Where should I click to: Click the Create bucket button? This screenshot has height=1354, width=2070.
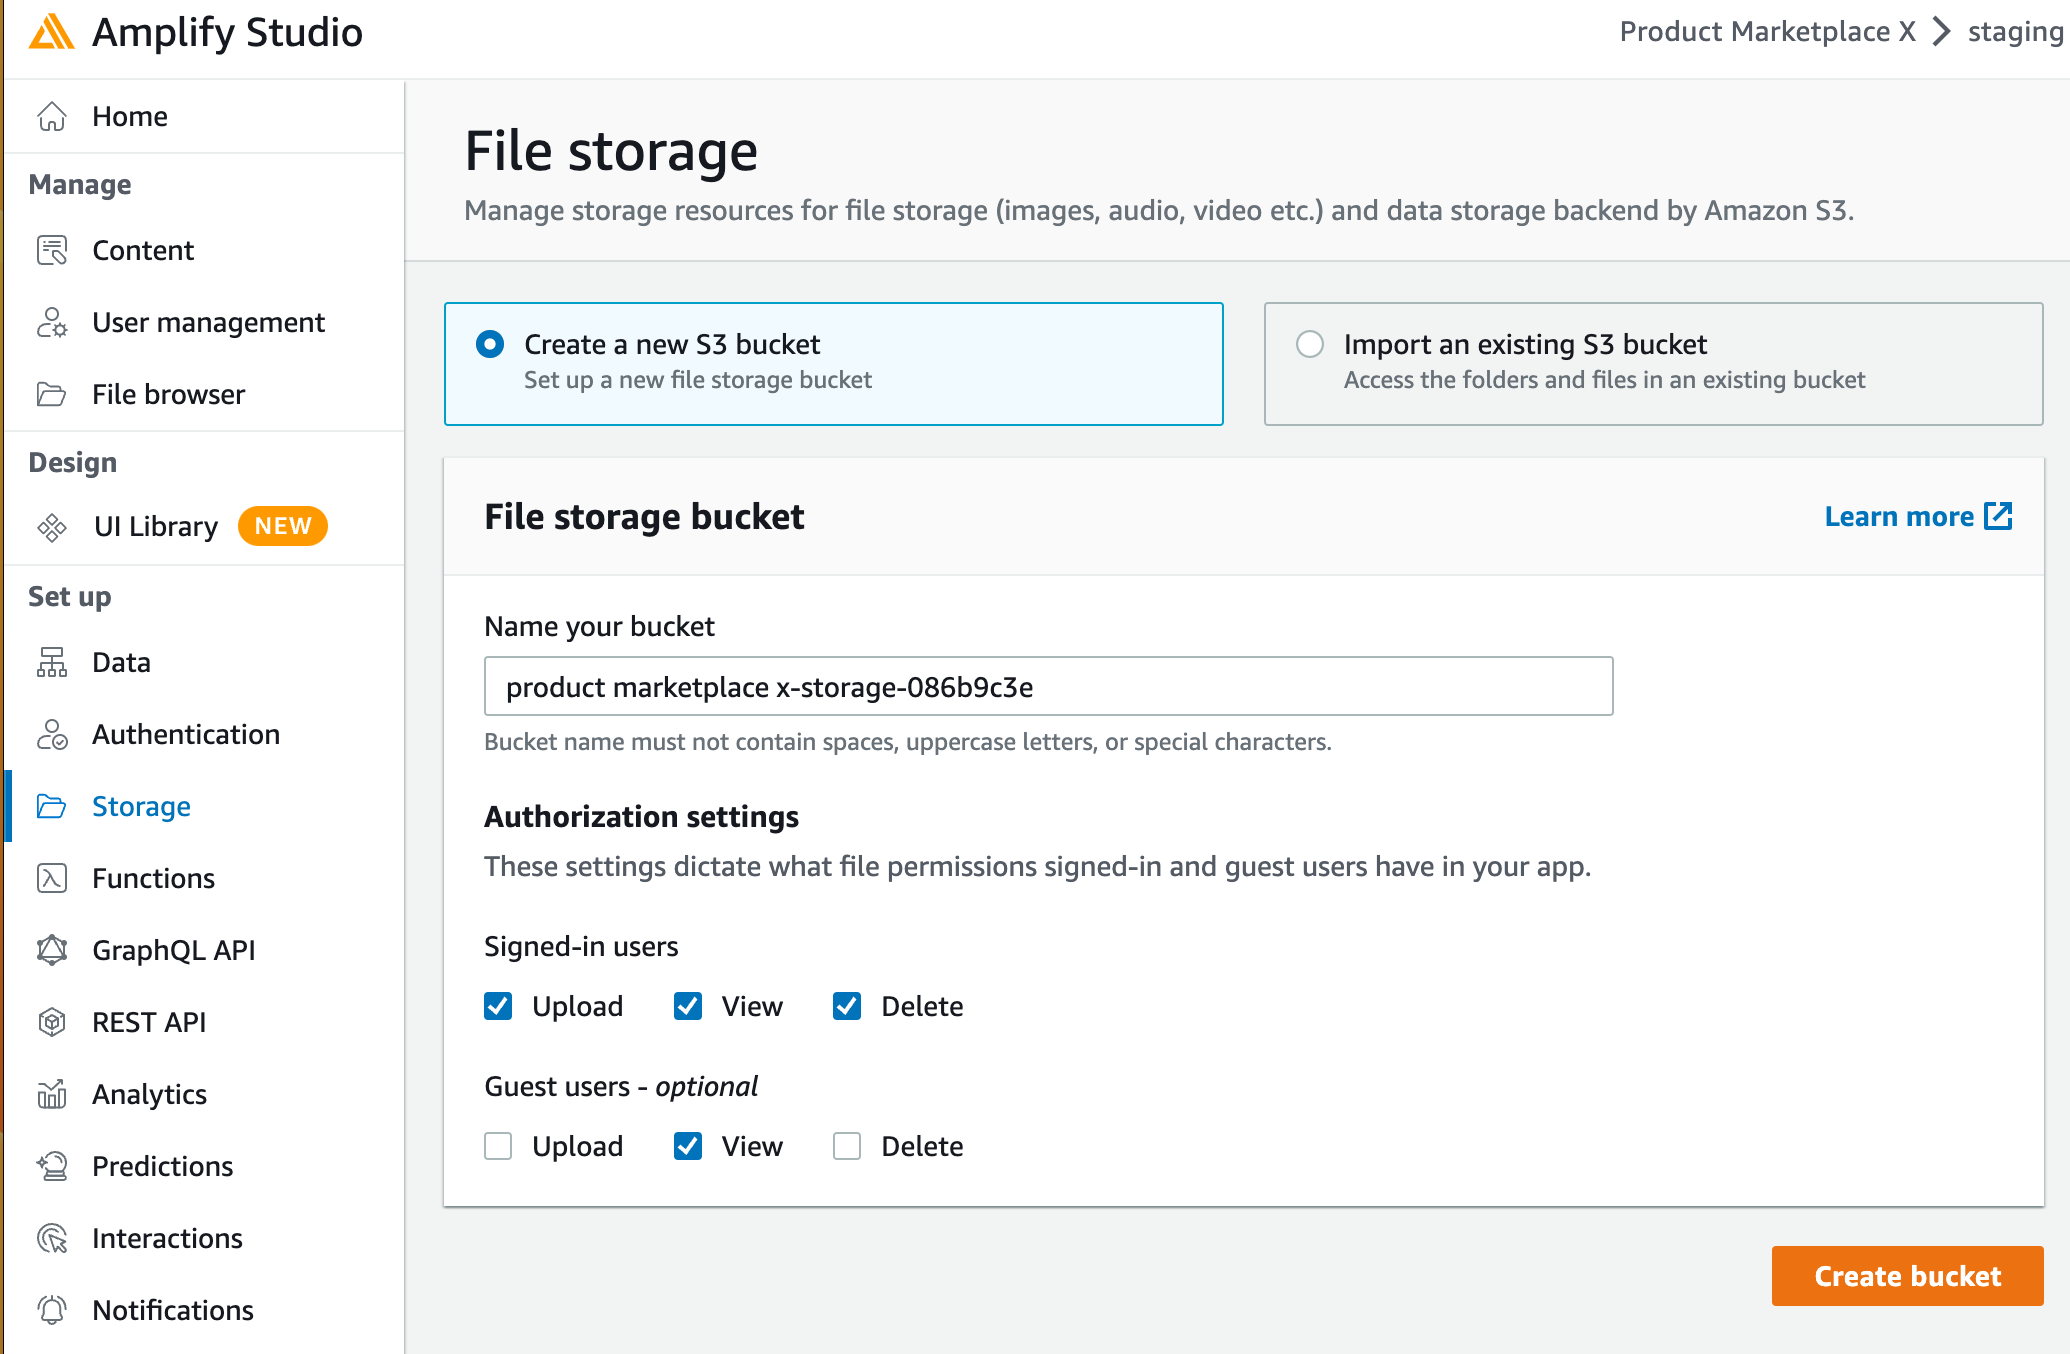(x=1907, y=1276)
